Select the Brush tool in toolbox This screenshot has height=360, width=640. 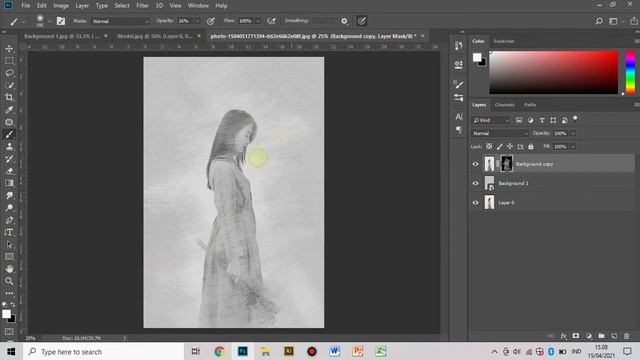(9, 134)
